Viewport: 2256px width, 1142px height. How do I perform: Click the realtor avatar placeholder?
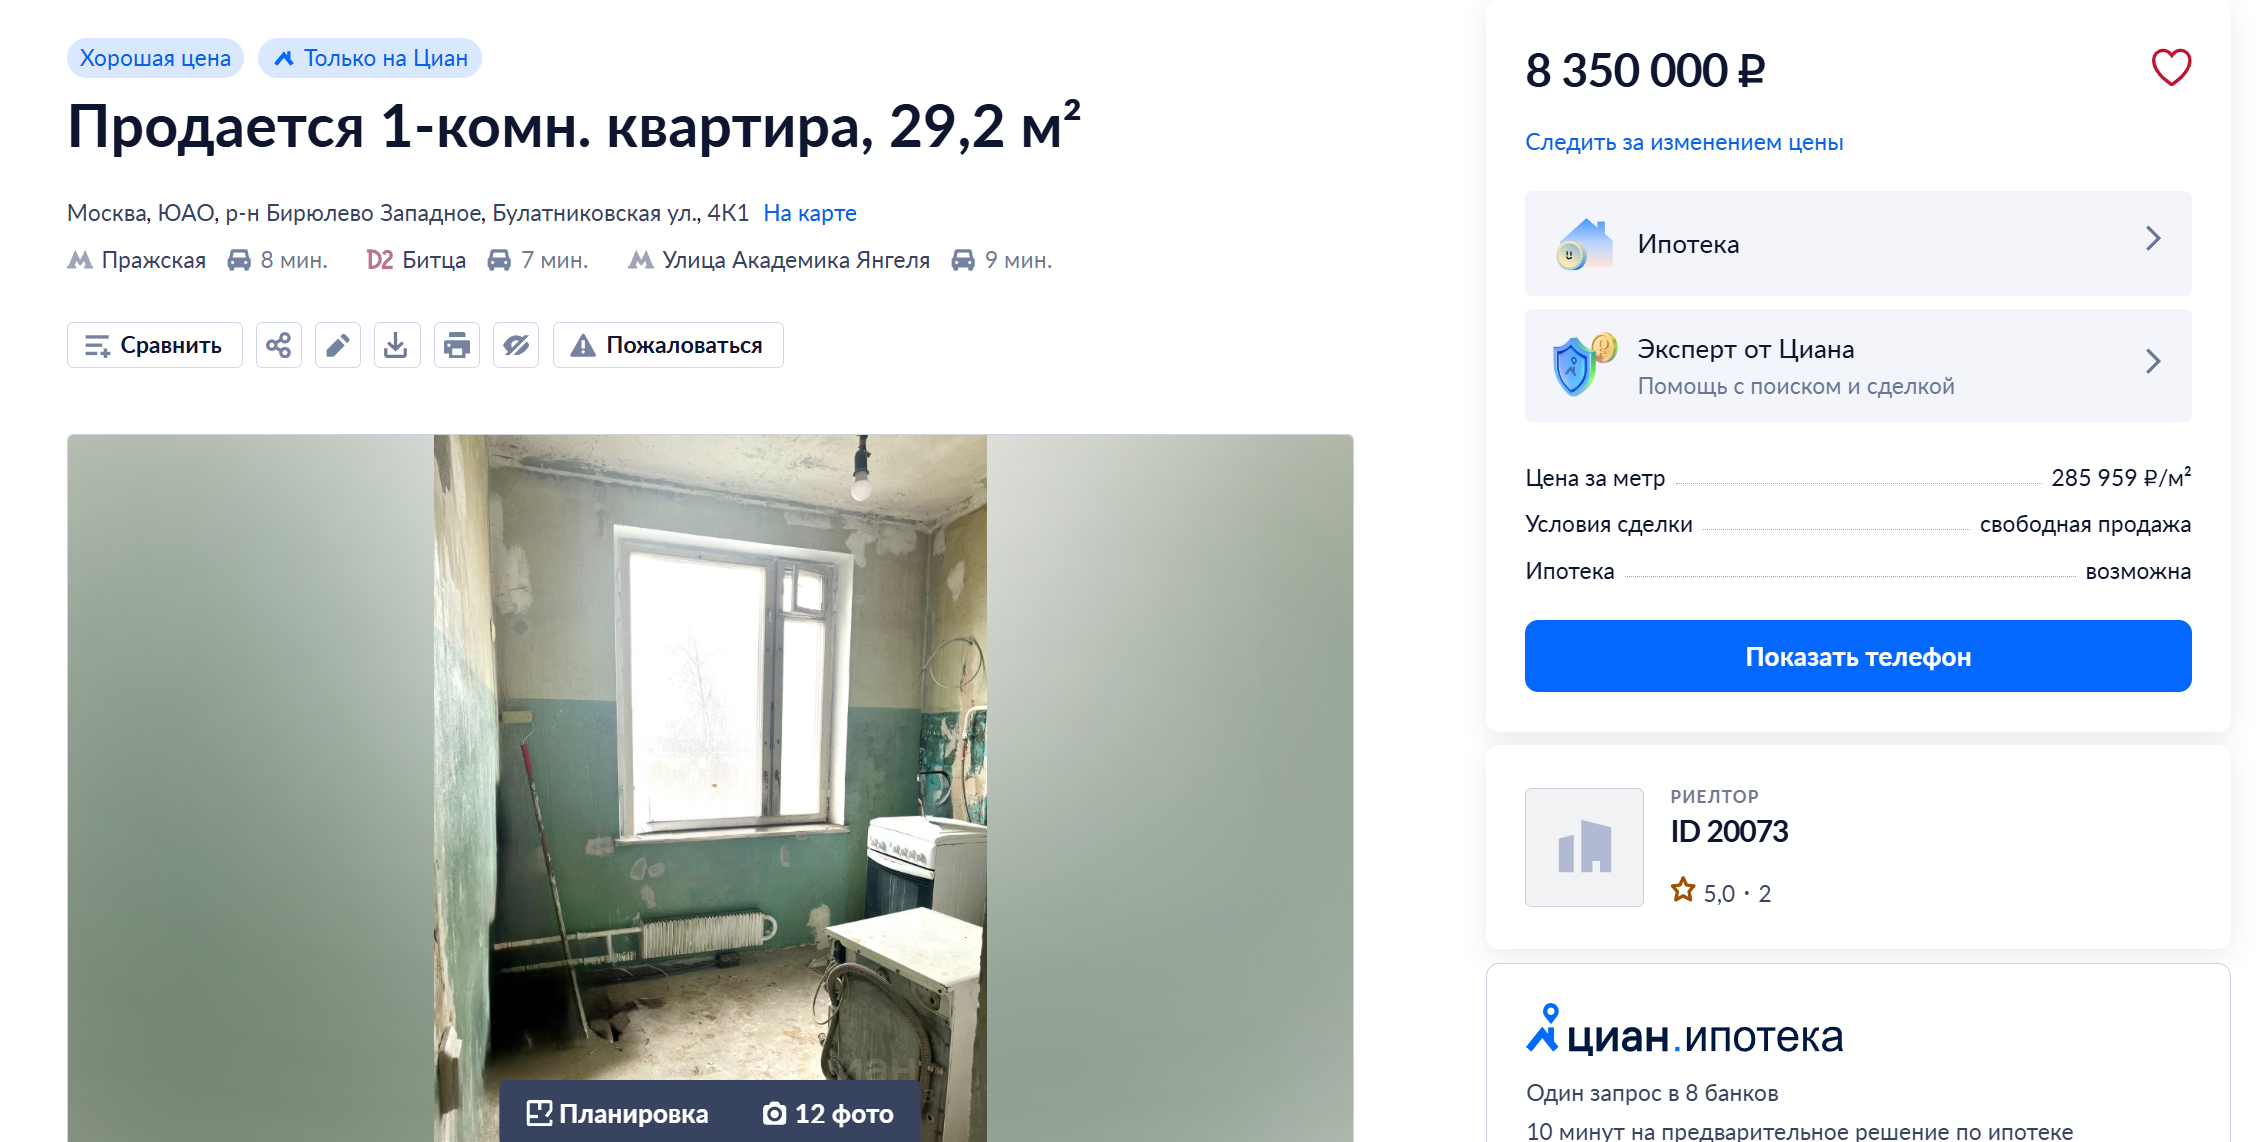pos(1584,847)
